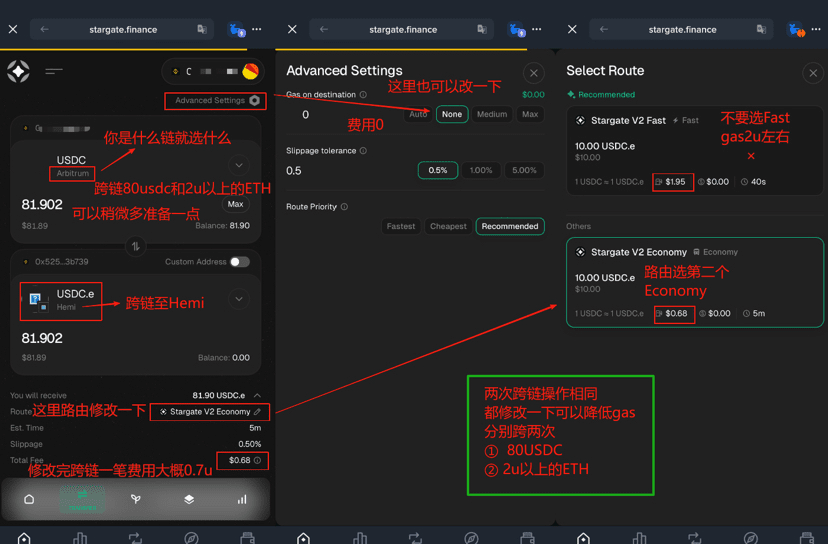Click the translate icon in the left address bar
Screen dimensions: 828x544
click(202, 30)
